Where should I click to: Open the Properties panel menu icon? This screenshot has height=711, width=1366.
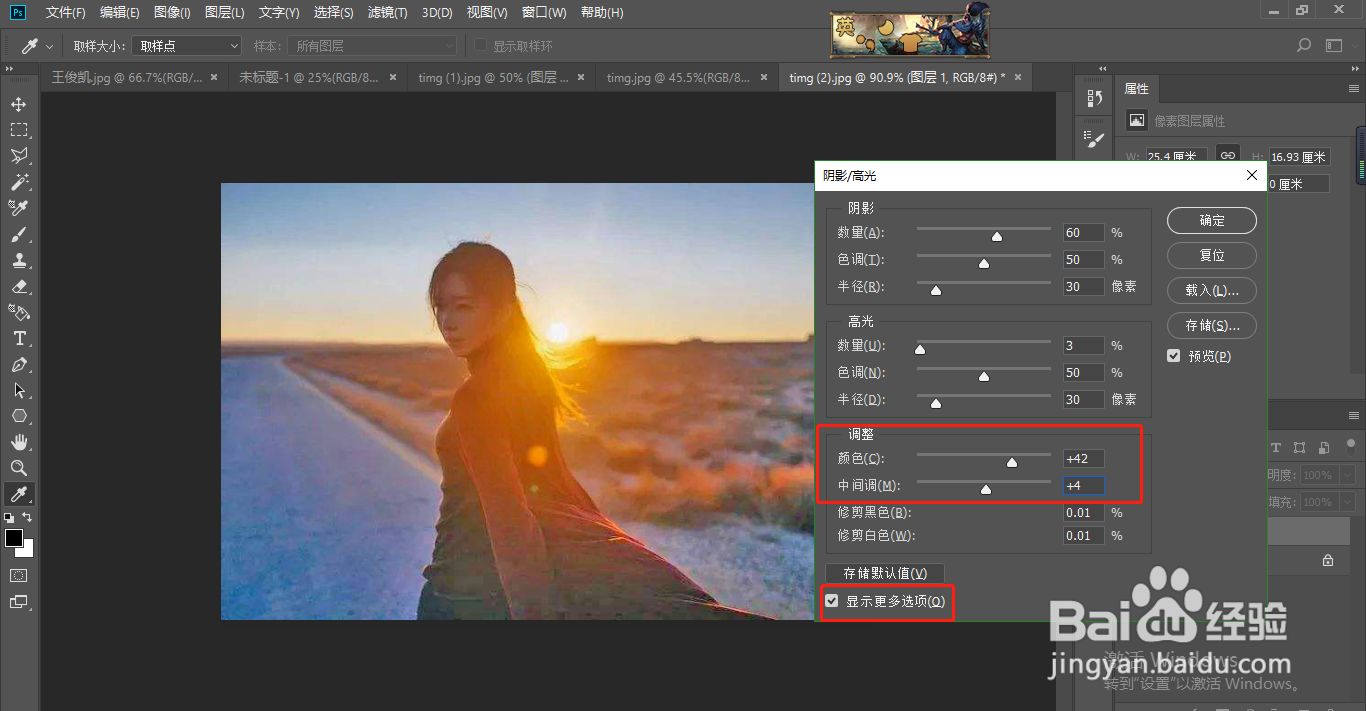click(x=1356, y=89)
